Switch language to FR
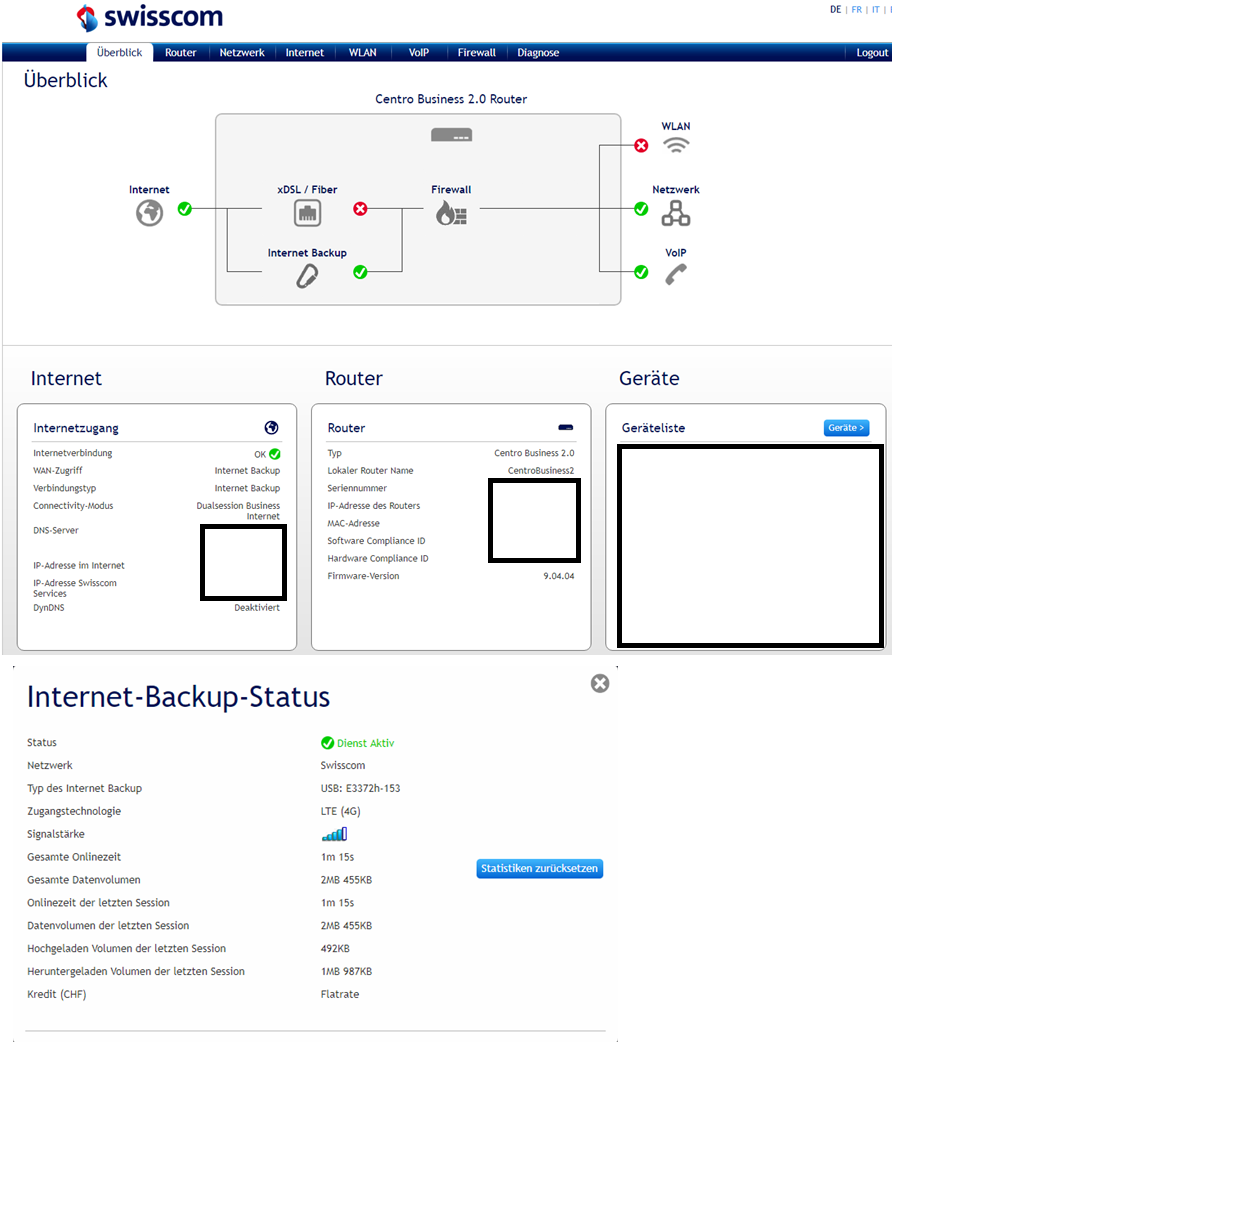 click(x=856, y=10)
